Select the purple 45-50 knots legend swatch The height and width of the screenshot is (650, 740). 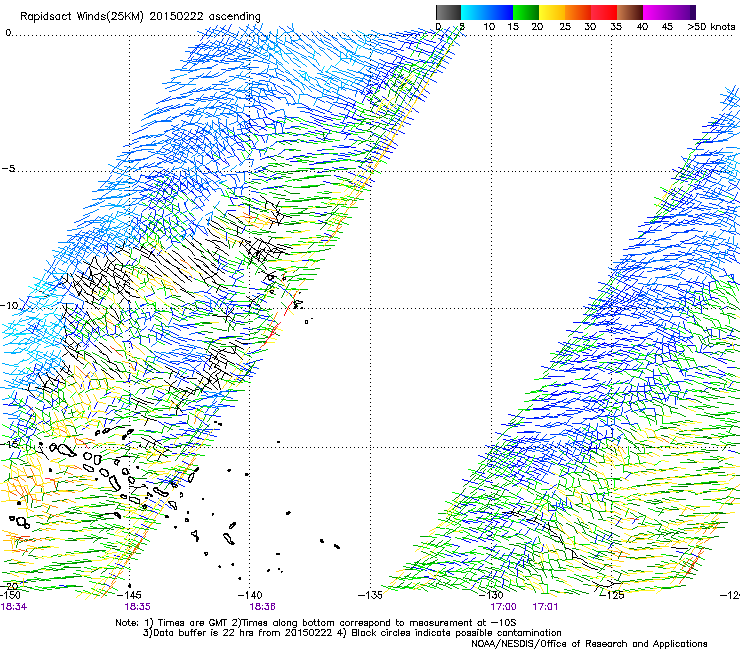coord(682,12)
